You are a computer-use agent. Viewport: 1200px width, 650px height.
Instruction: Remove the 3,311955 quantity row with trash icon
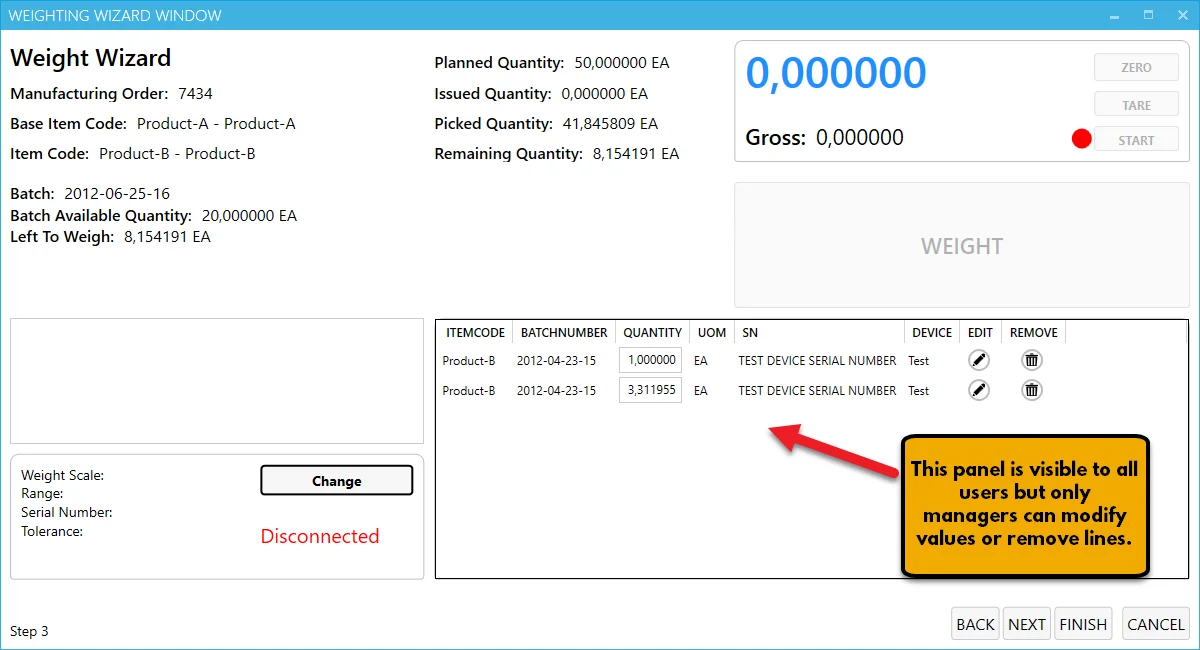click(1032, 390)
